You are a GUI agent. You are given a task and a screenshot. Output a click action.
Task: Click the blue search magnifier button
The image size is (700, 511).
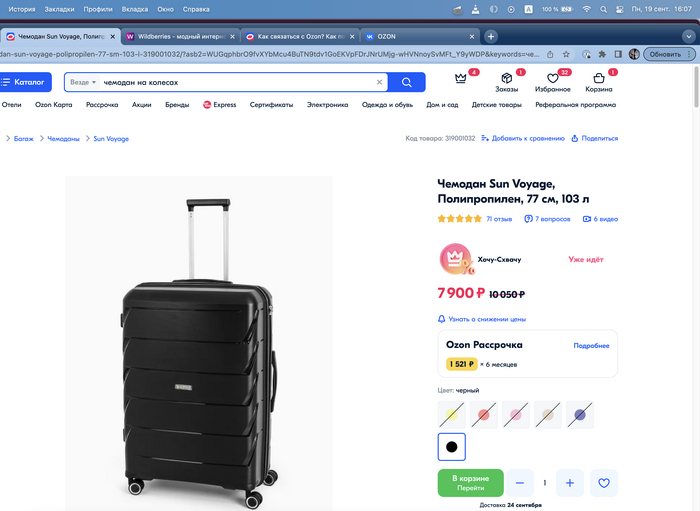click(x=407, y=82)
